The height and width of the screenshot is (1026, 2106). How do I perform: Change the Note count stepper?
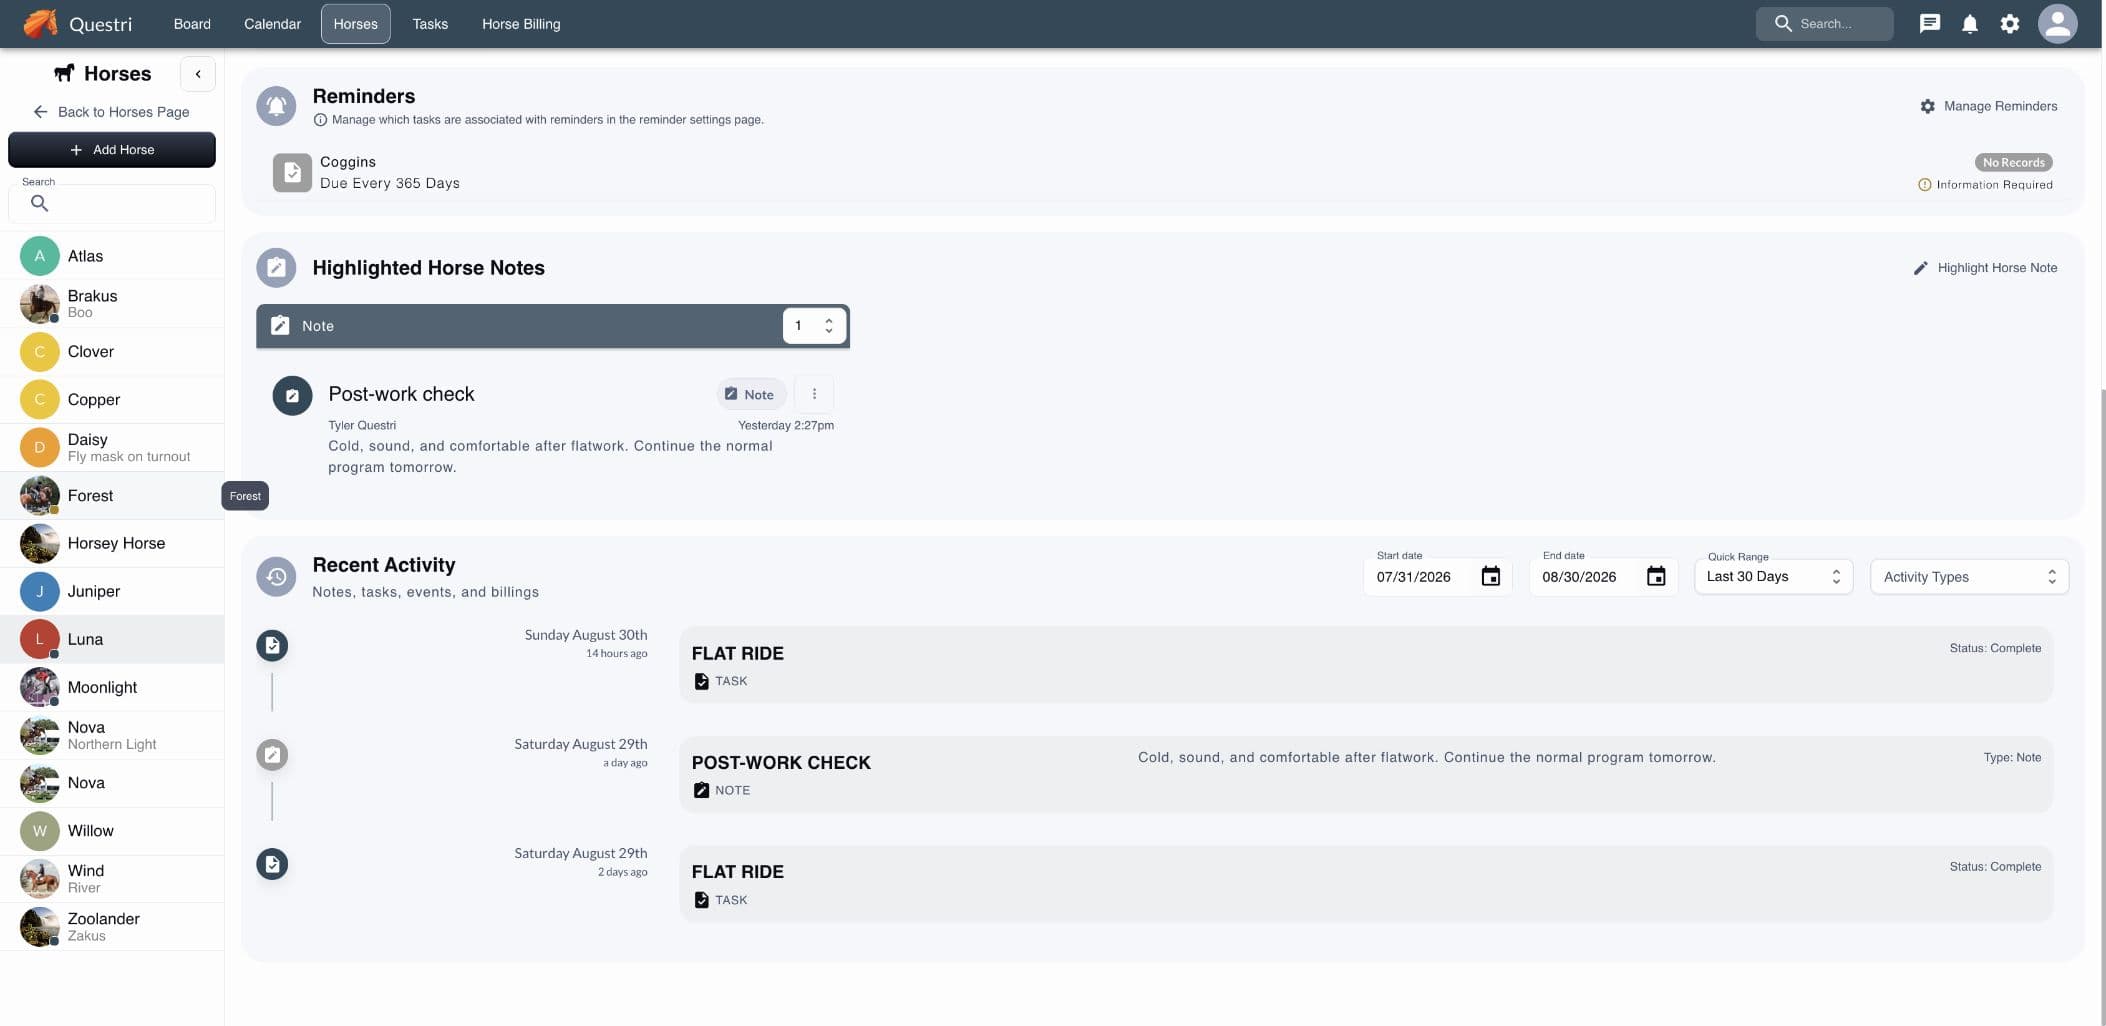[x=814, y=326]
